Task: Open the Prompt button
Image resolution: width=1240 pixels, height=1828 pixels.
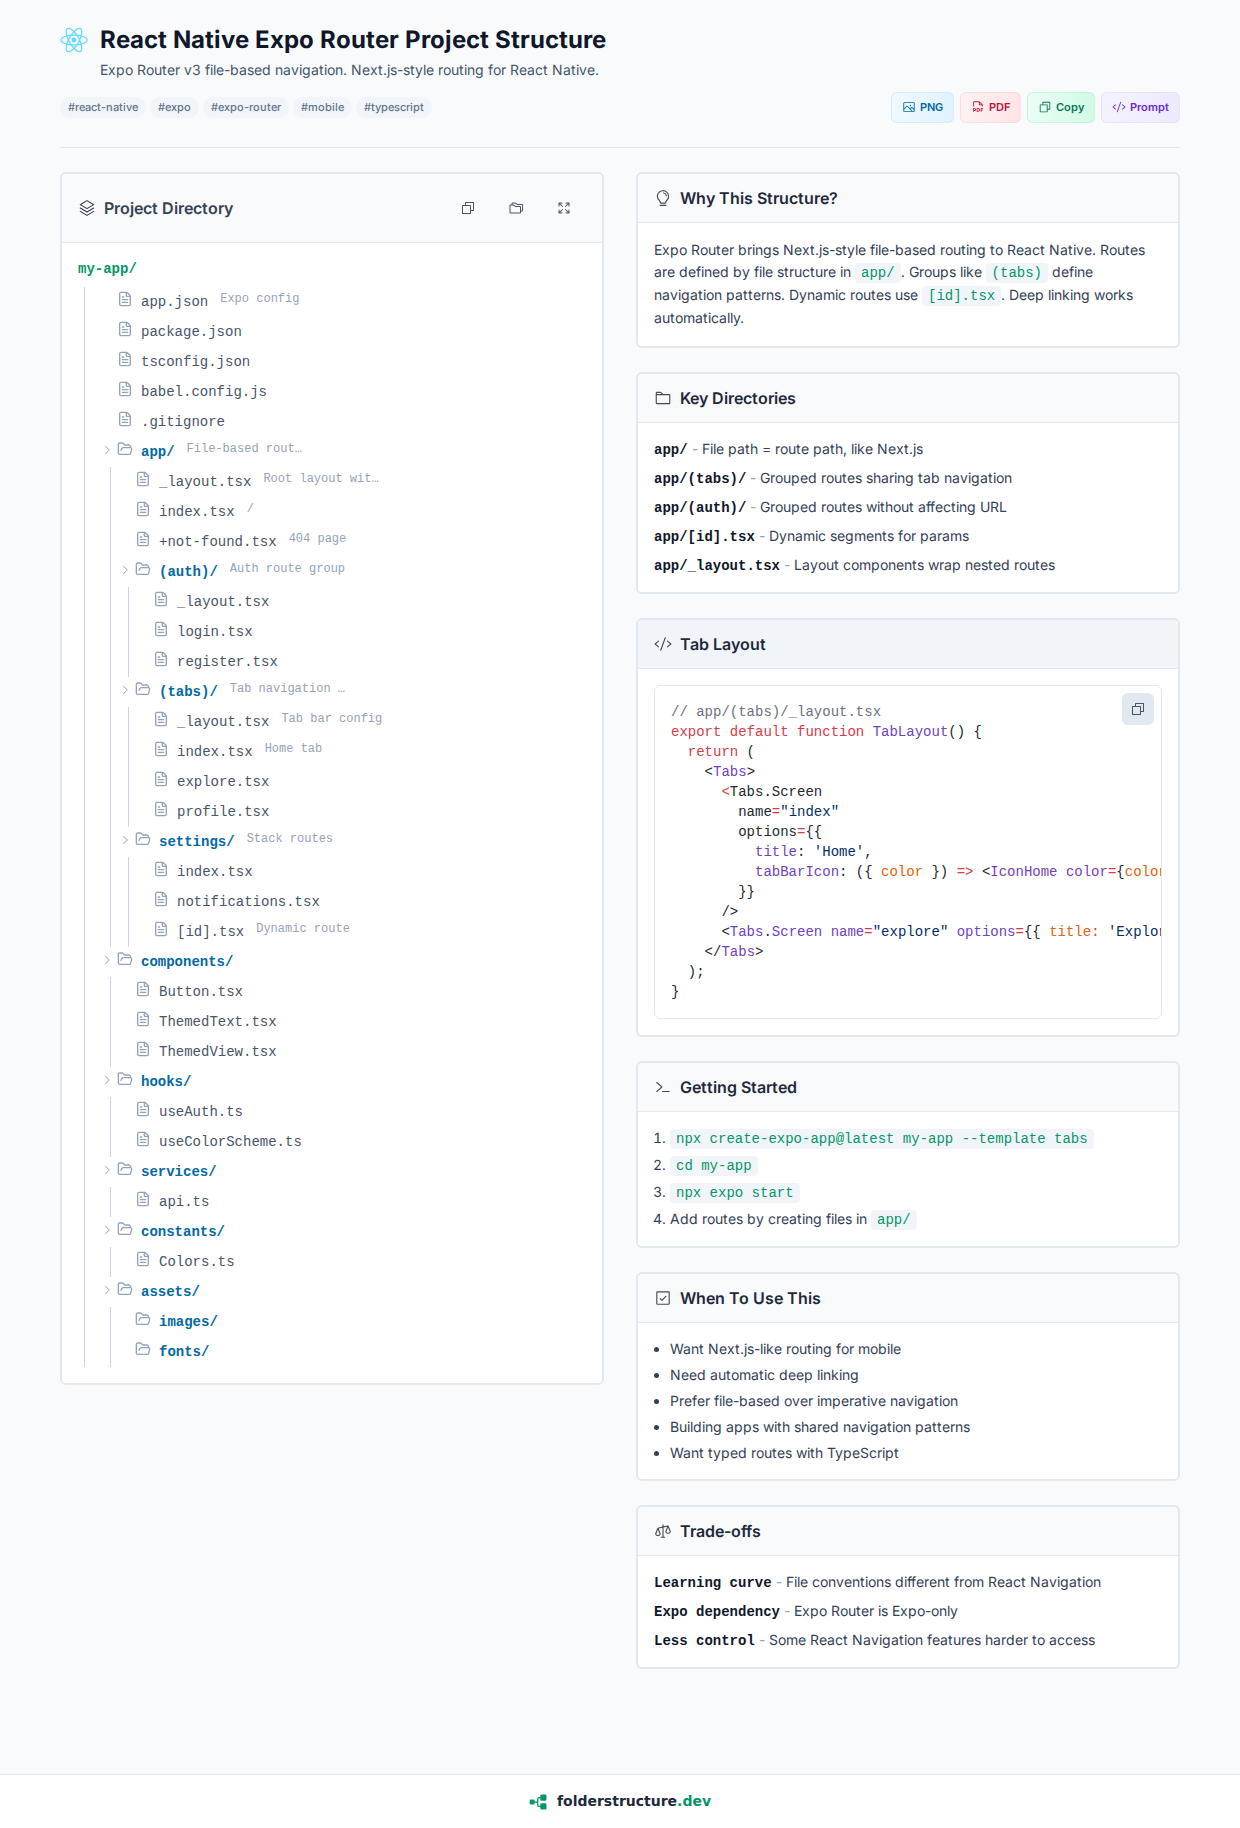Action: click(x=1140, y=107)
